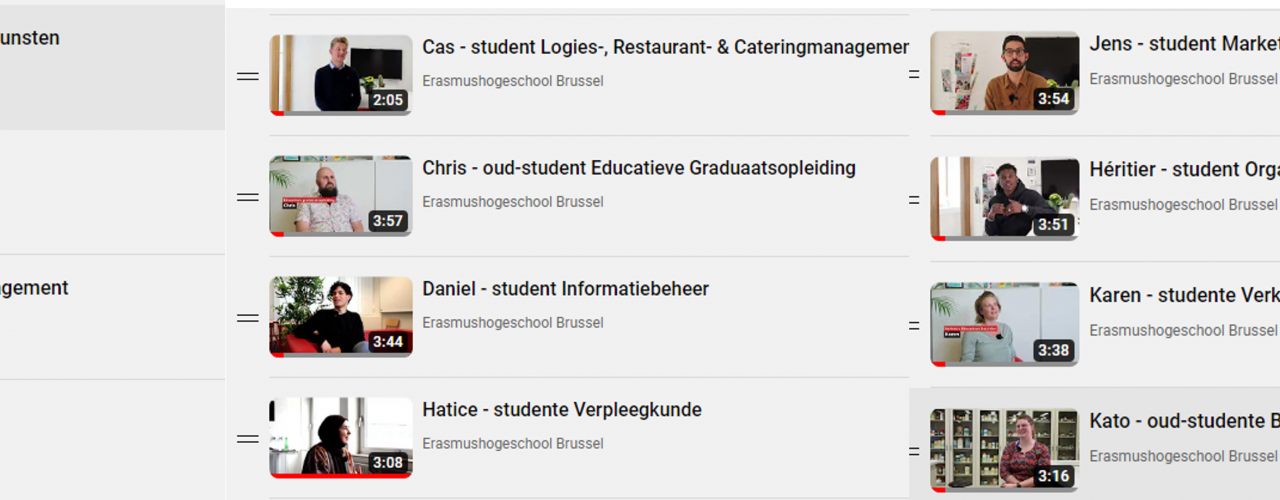Open Héritier student video thumbnail

click(1004, 199)
